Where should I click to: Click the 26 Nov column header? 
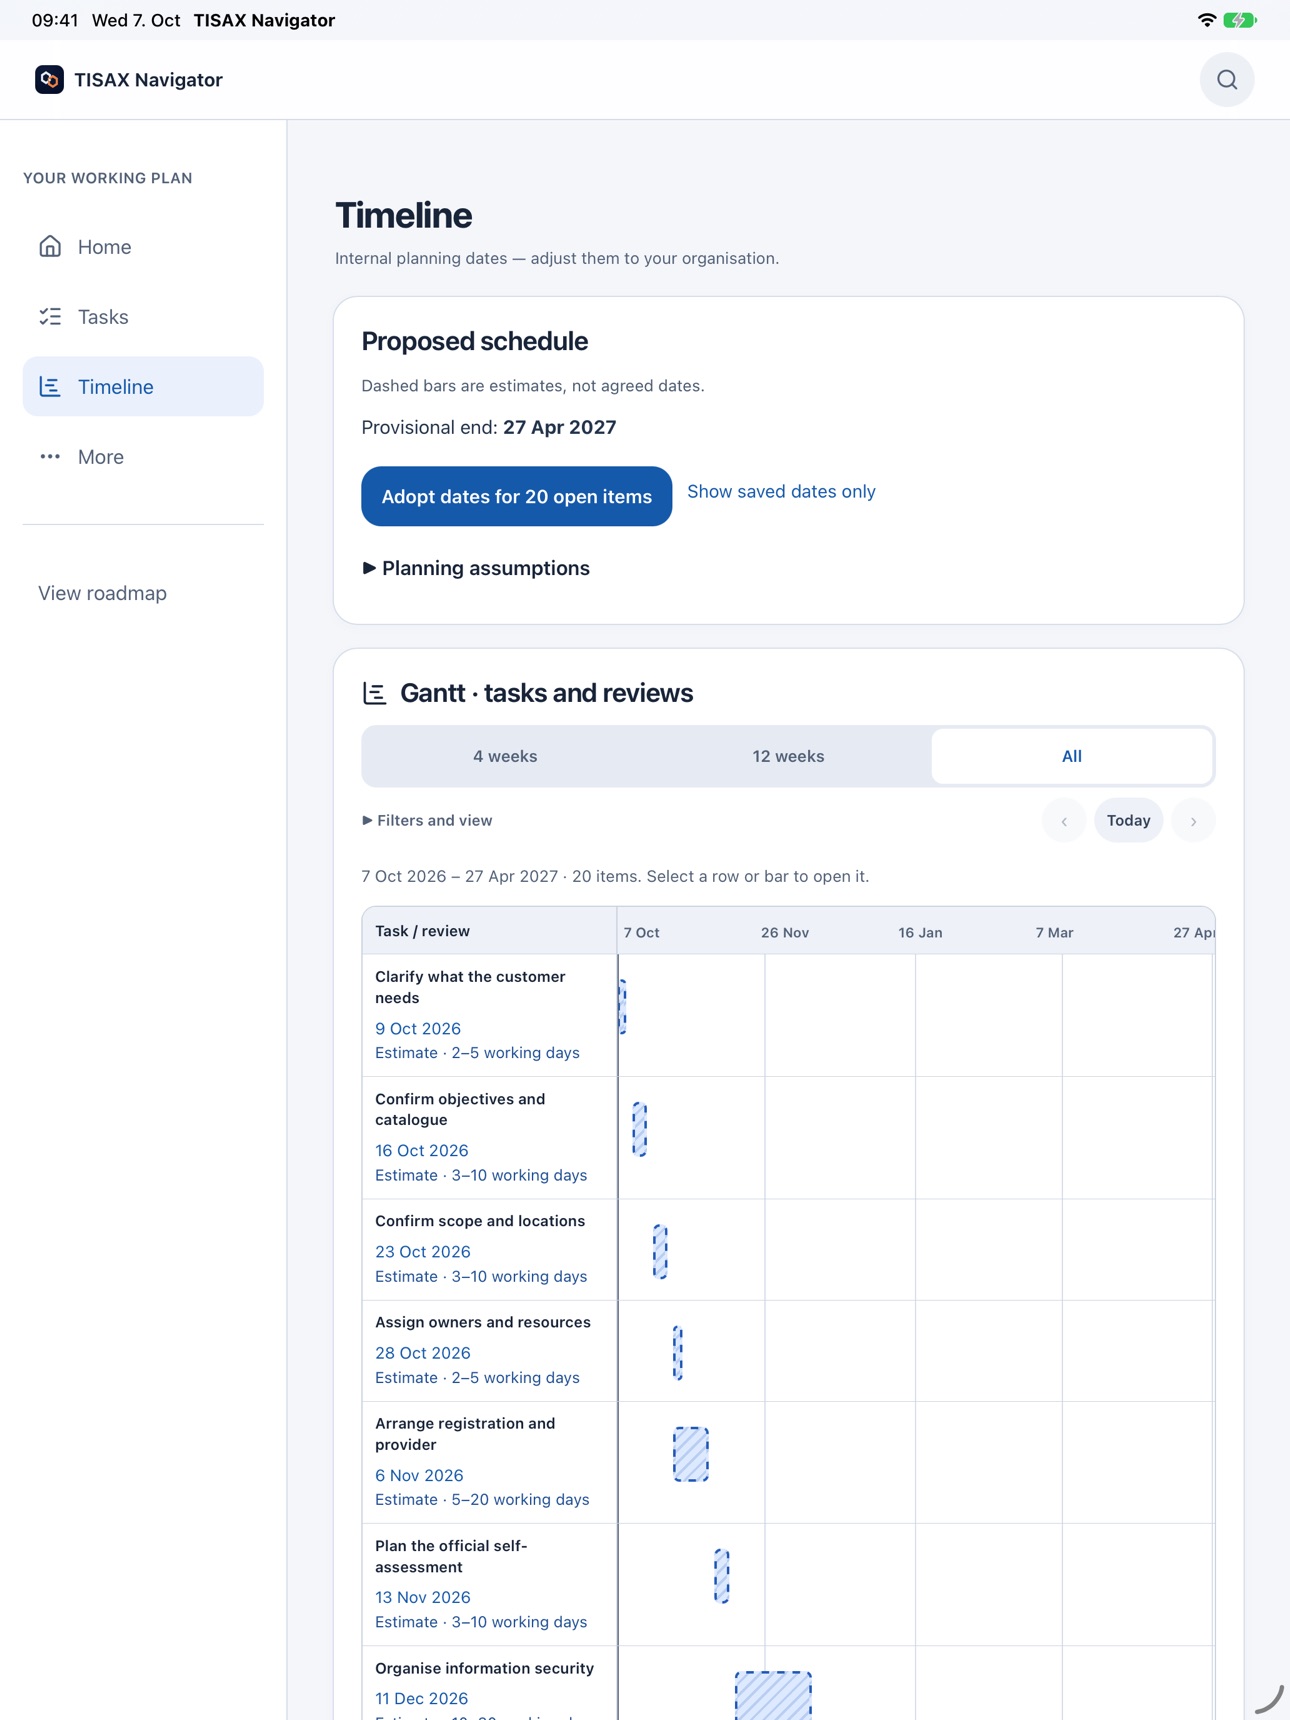(785, 933)
